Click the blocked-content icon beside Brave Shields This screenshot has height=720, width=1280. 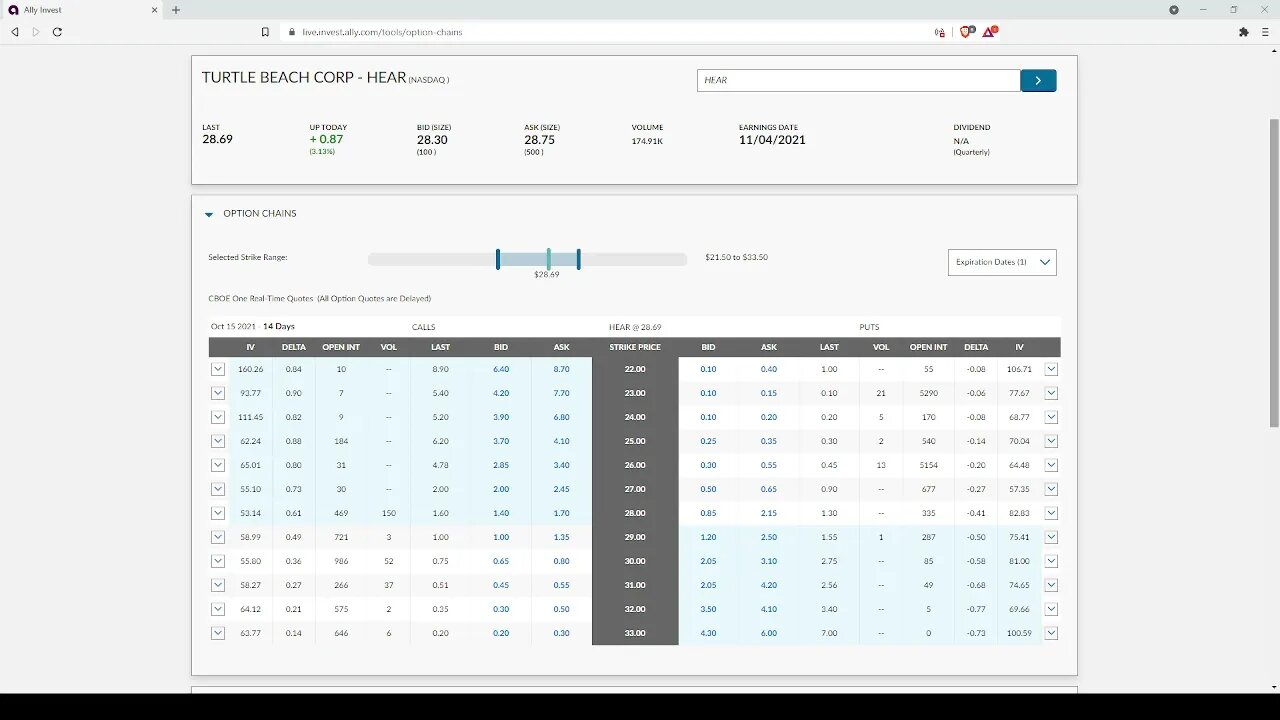click(940, 32)
